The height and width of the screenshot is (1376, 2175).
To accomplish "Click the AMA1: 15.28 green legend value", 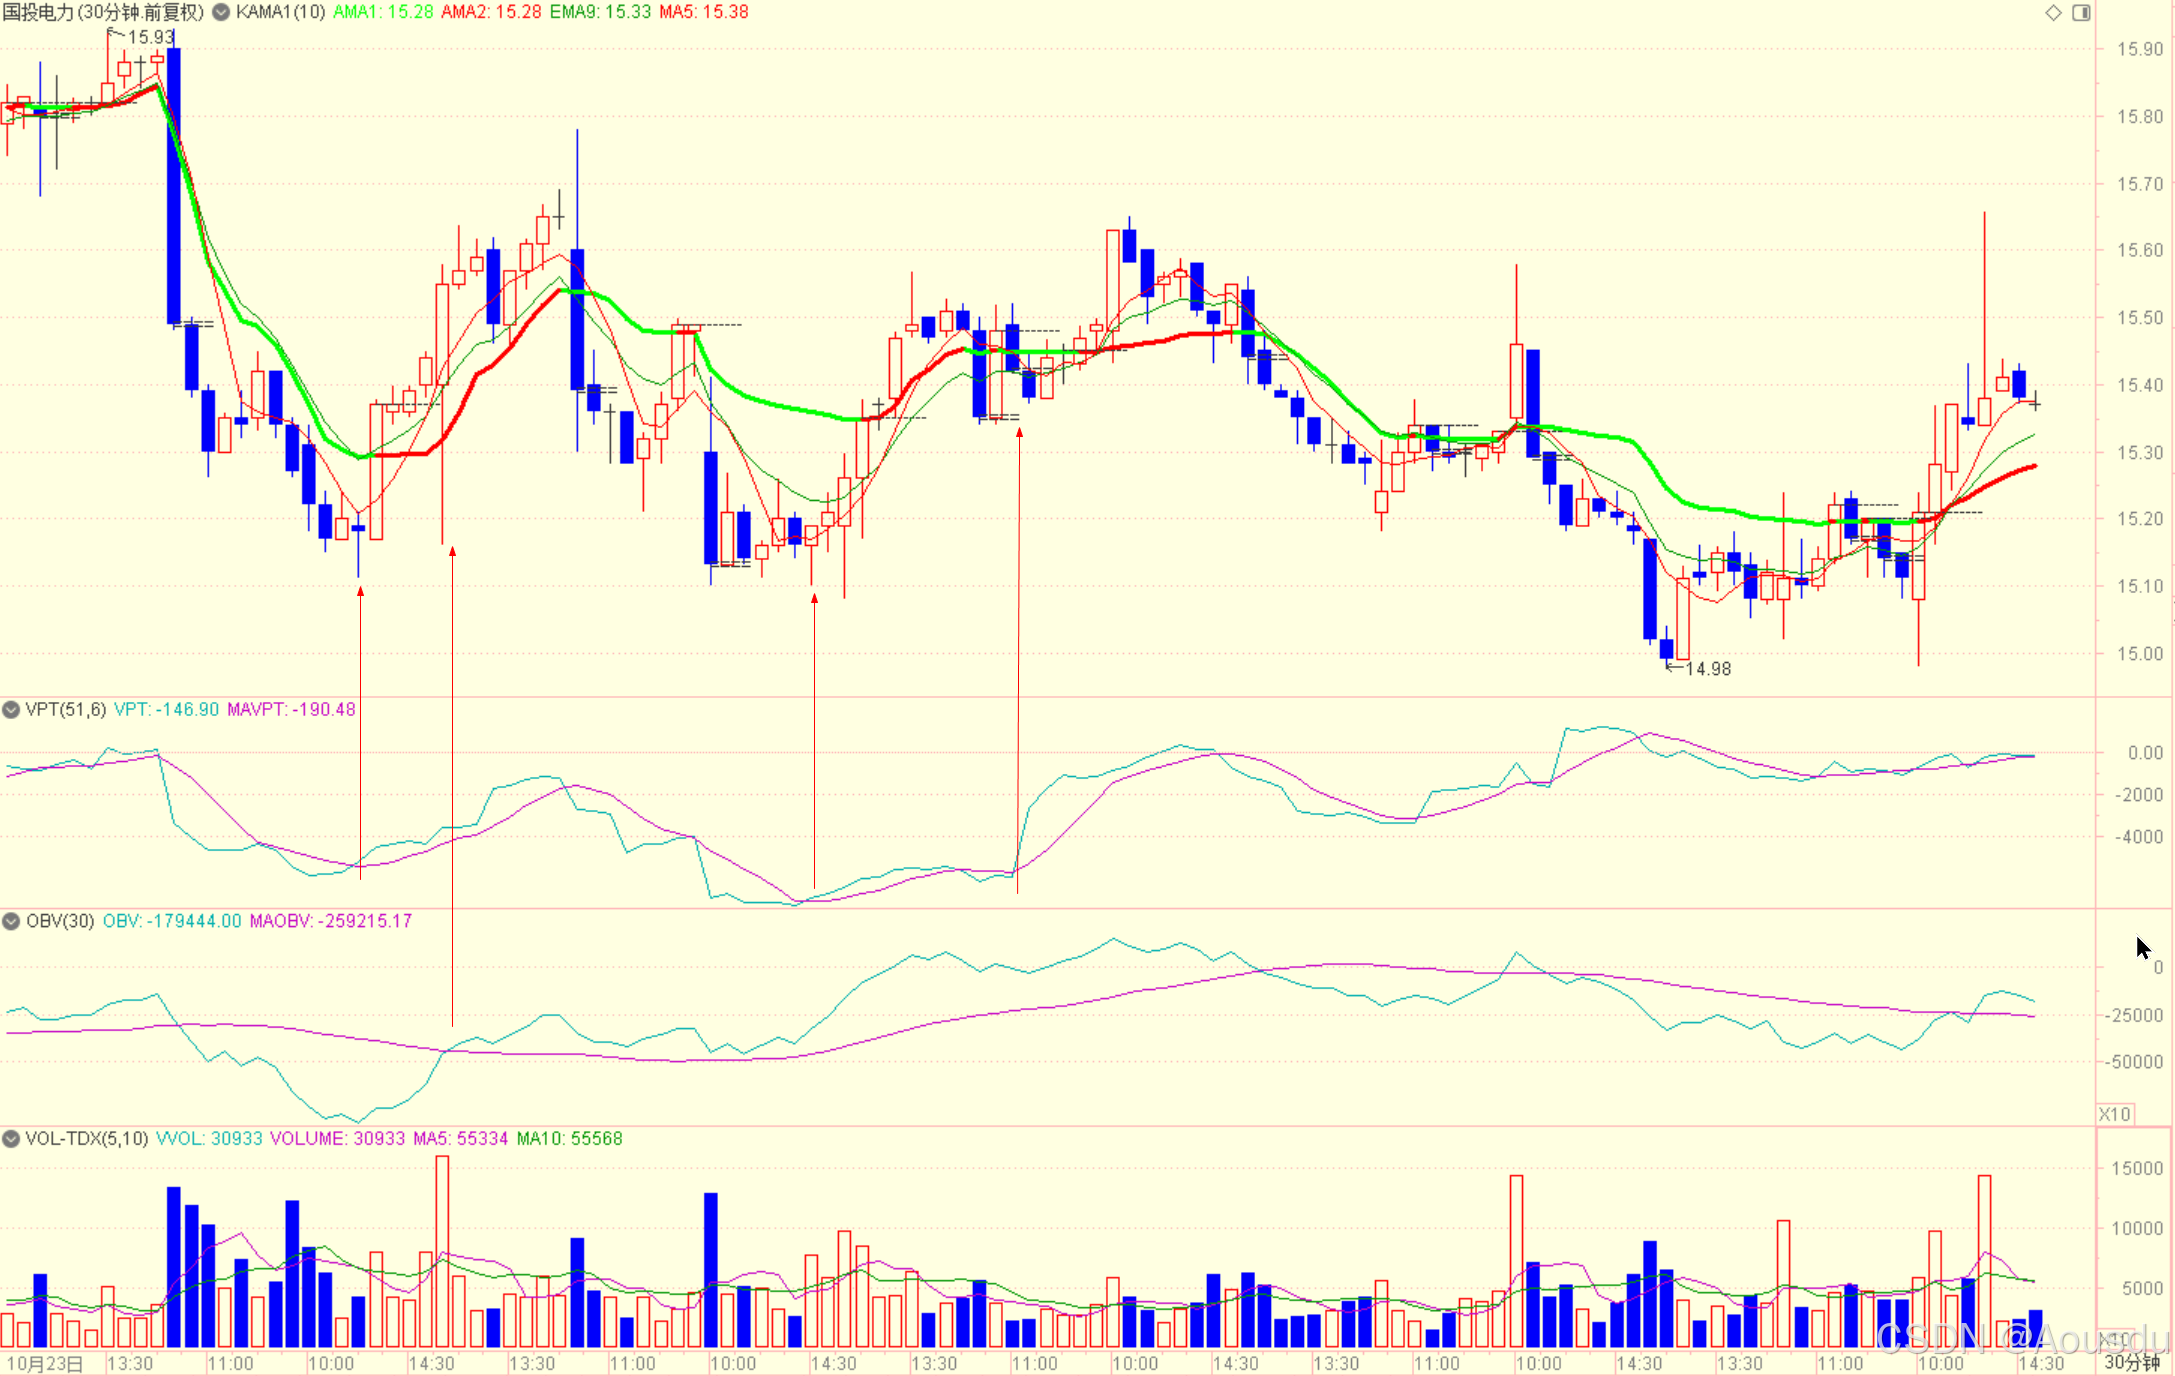I will click(383, 12).
